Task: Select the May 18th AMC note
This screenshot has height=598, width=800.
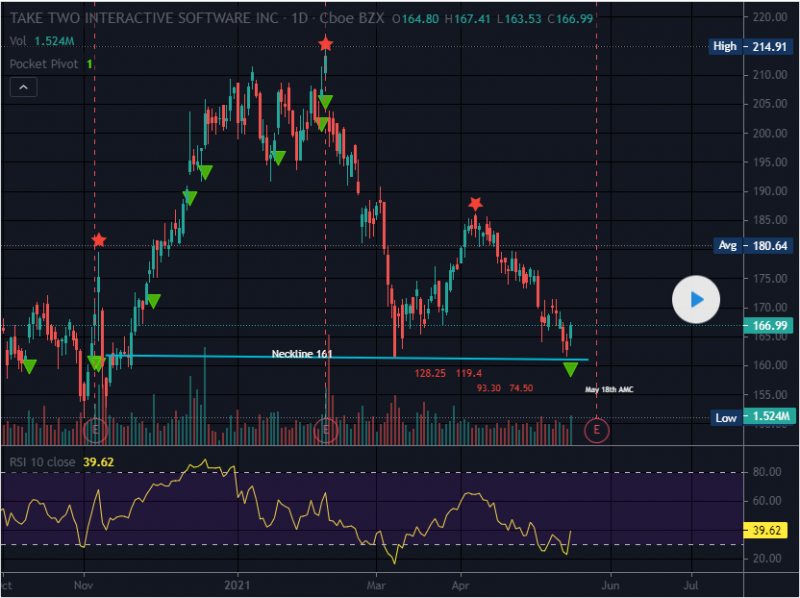Action: click(x=609, y=390)
